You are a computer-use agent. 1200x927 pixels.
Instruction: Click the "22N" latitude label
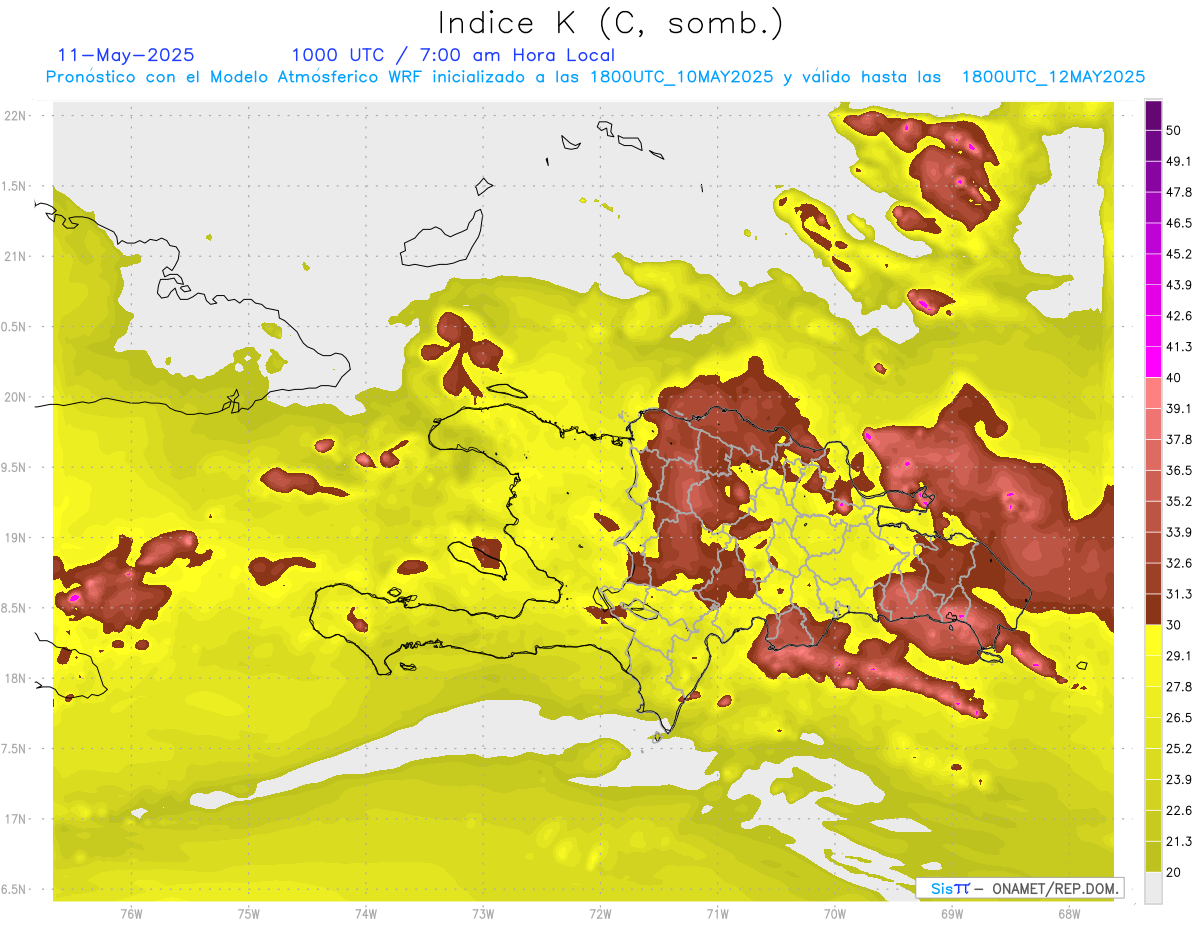click(x=16, y=116)
